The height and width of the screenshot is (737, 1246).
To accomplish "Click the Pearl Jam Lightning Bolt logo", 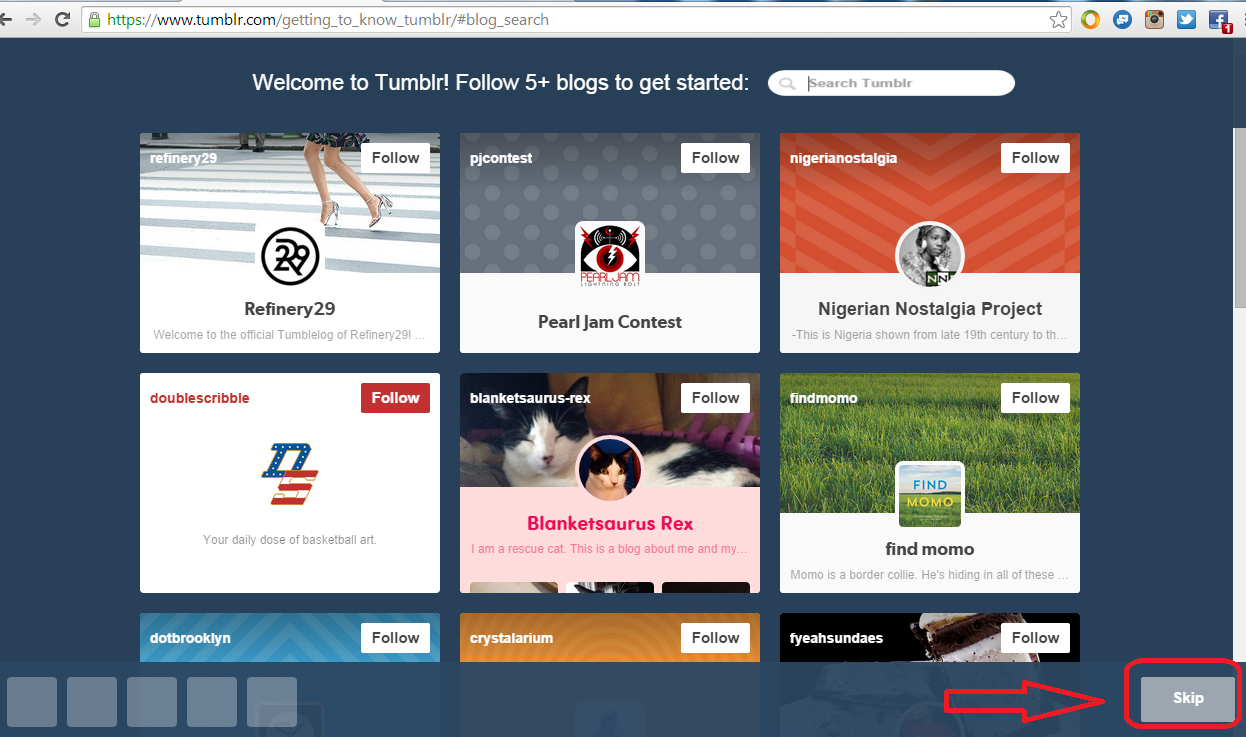I will [609, 253].
